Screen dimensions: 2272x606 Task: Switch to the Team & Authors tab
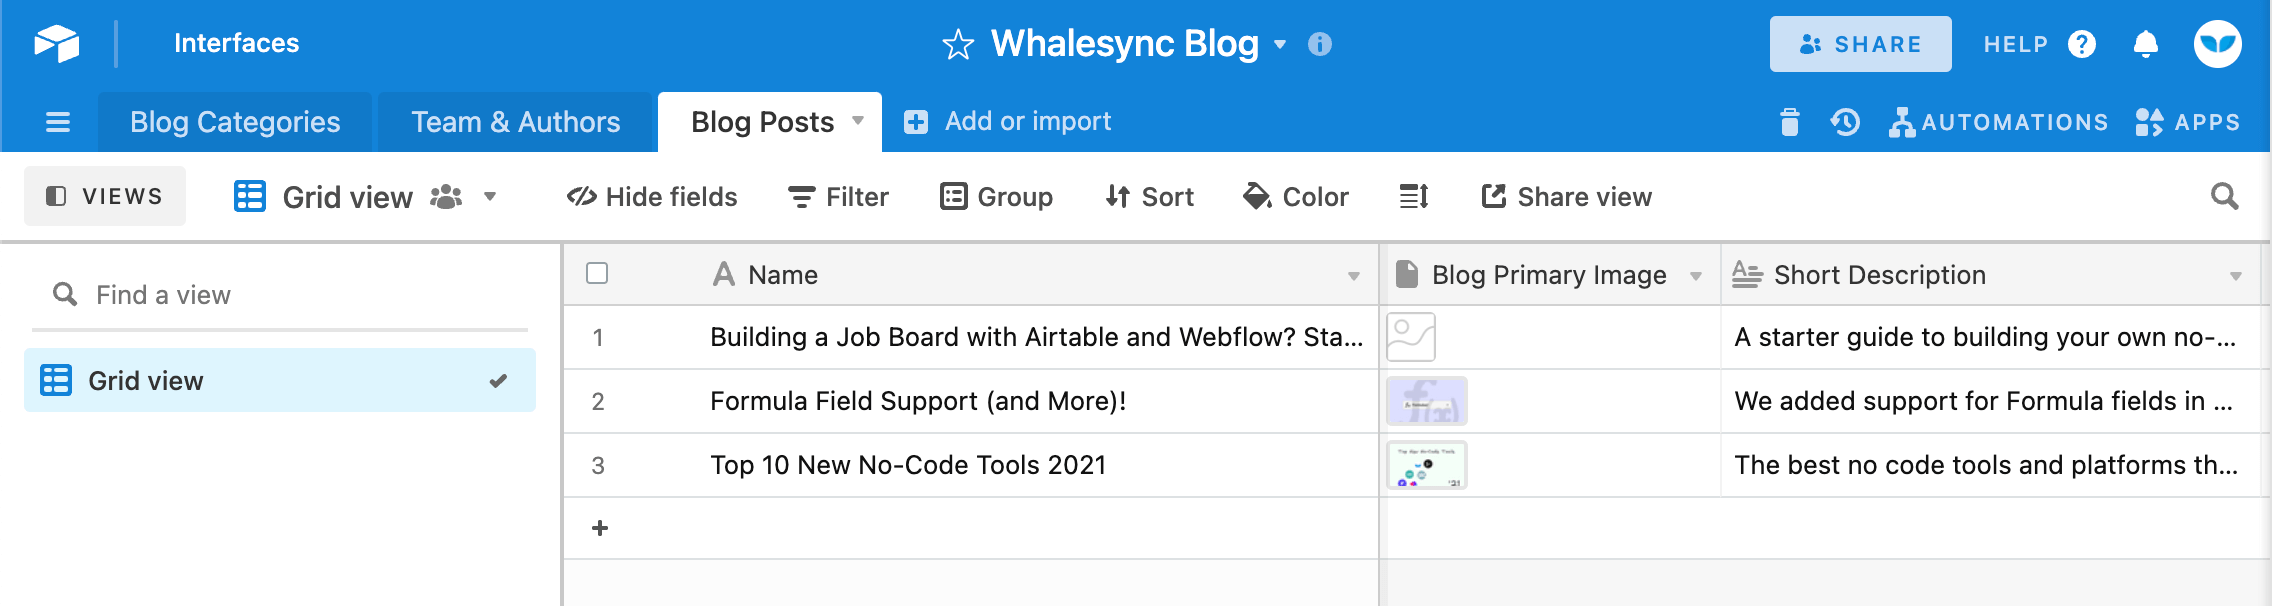[516, 122]
